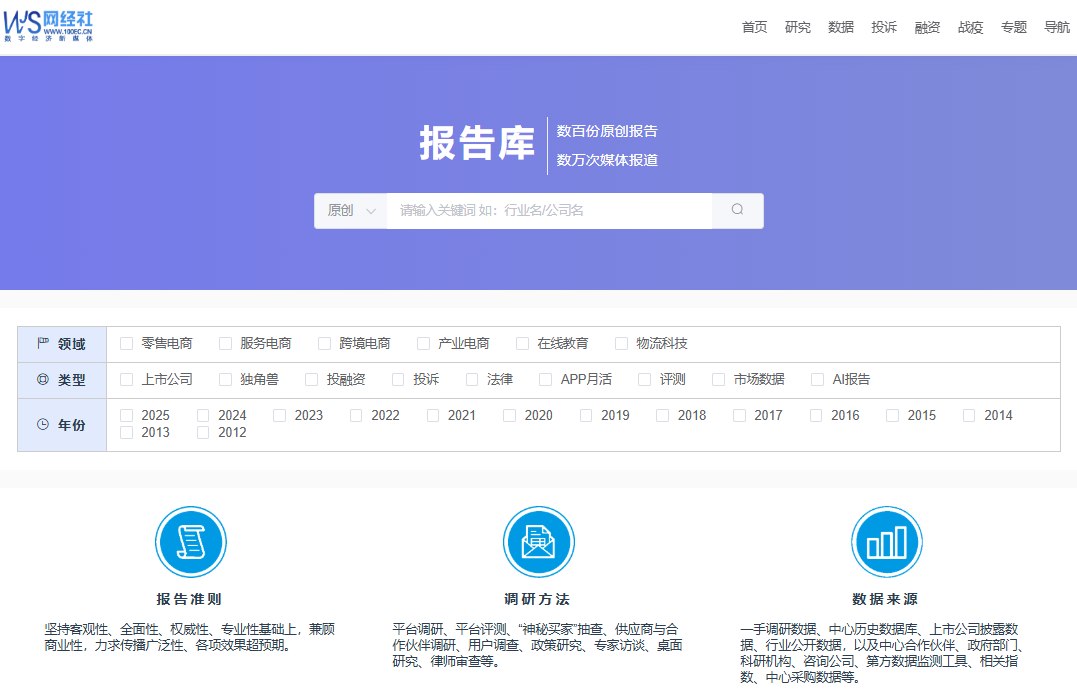Click the 网经社 logo
This screenshot has height=698, width=1077.
coord(48,26)
